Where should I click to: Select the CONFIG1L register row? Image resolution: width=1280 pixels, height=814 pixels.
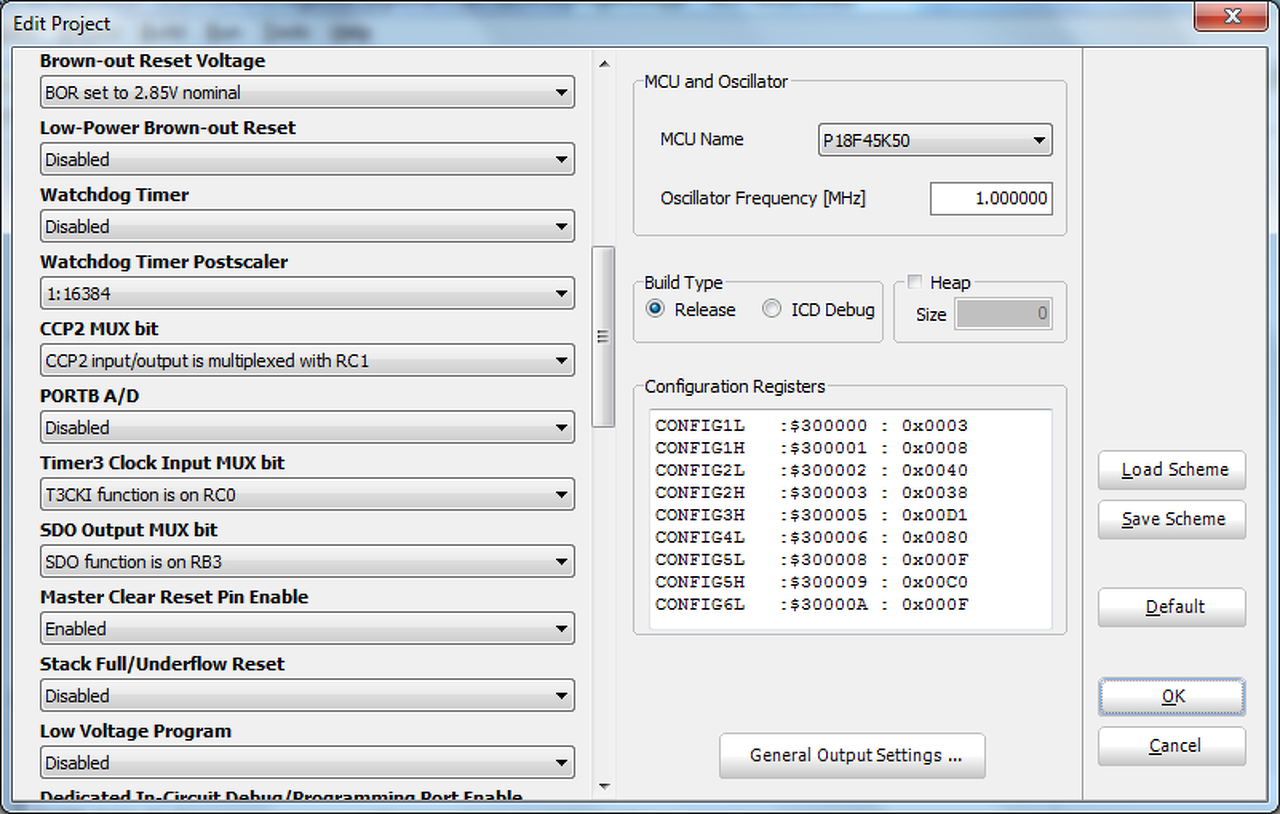click(812, 426)
